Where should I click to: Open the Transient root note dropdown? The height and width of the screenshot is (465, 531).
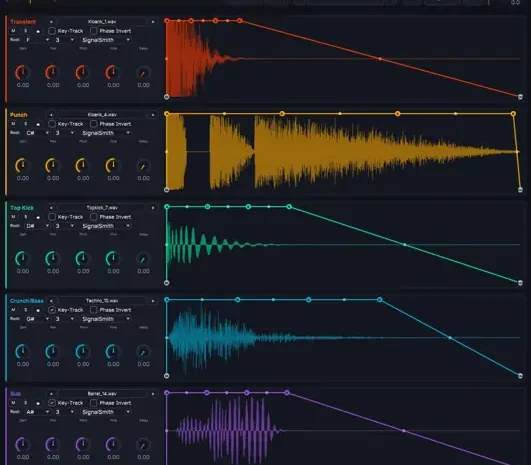(x=37, y=40)
